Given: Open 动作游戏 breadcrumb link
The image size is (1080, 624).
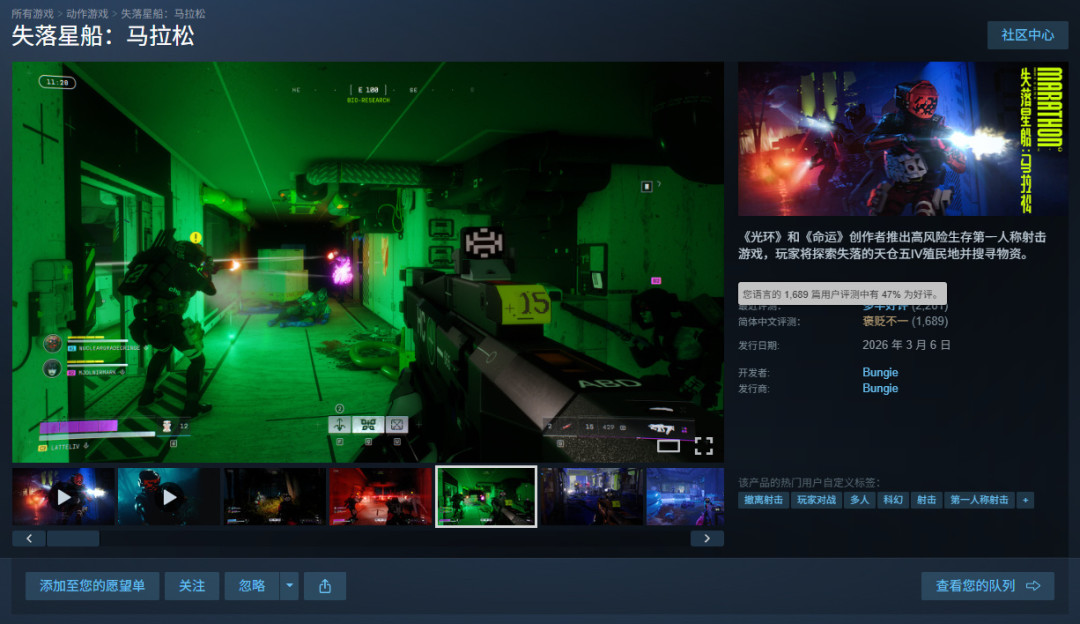Looking at the screenshot, I should [87, 14].
